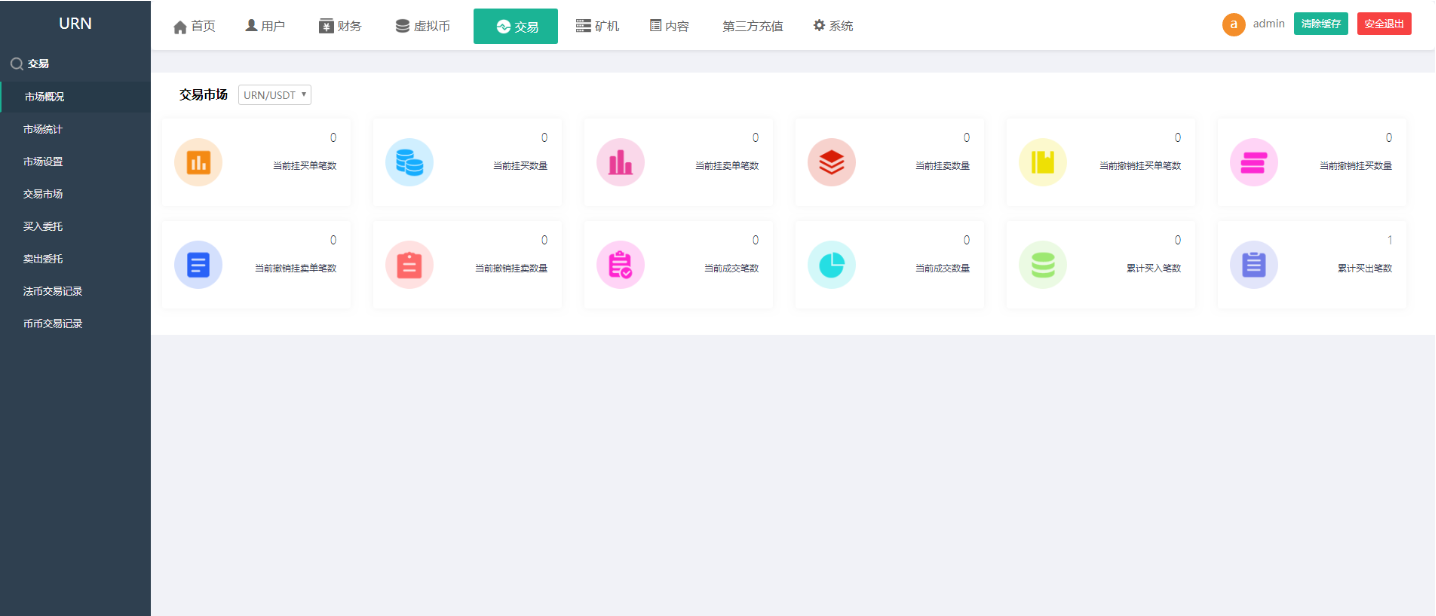Open 法币交易记录 in the sidebar

(x=52, y=291)
